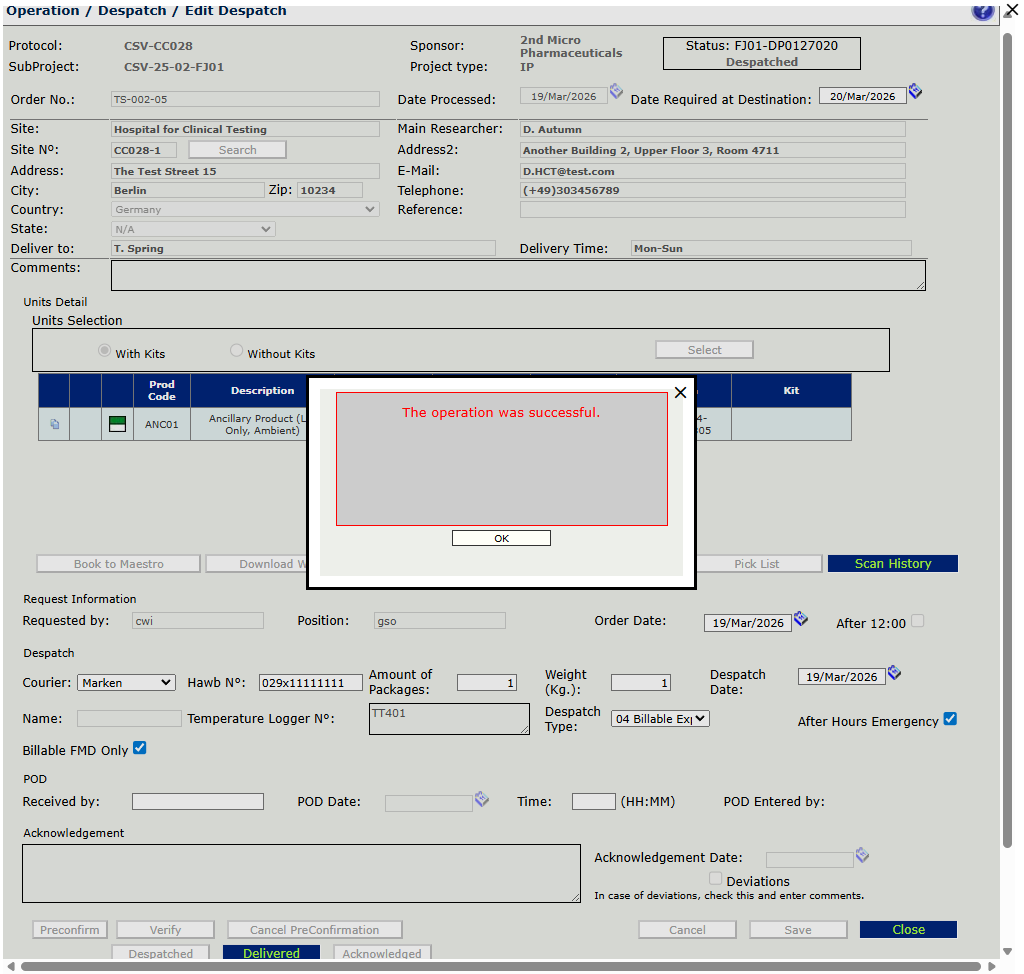Open the help question mark icon
The width and height of the screenshot is (1024, 974).
pyautogui.click(x=982, y=11)
